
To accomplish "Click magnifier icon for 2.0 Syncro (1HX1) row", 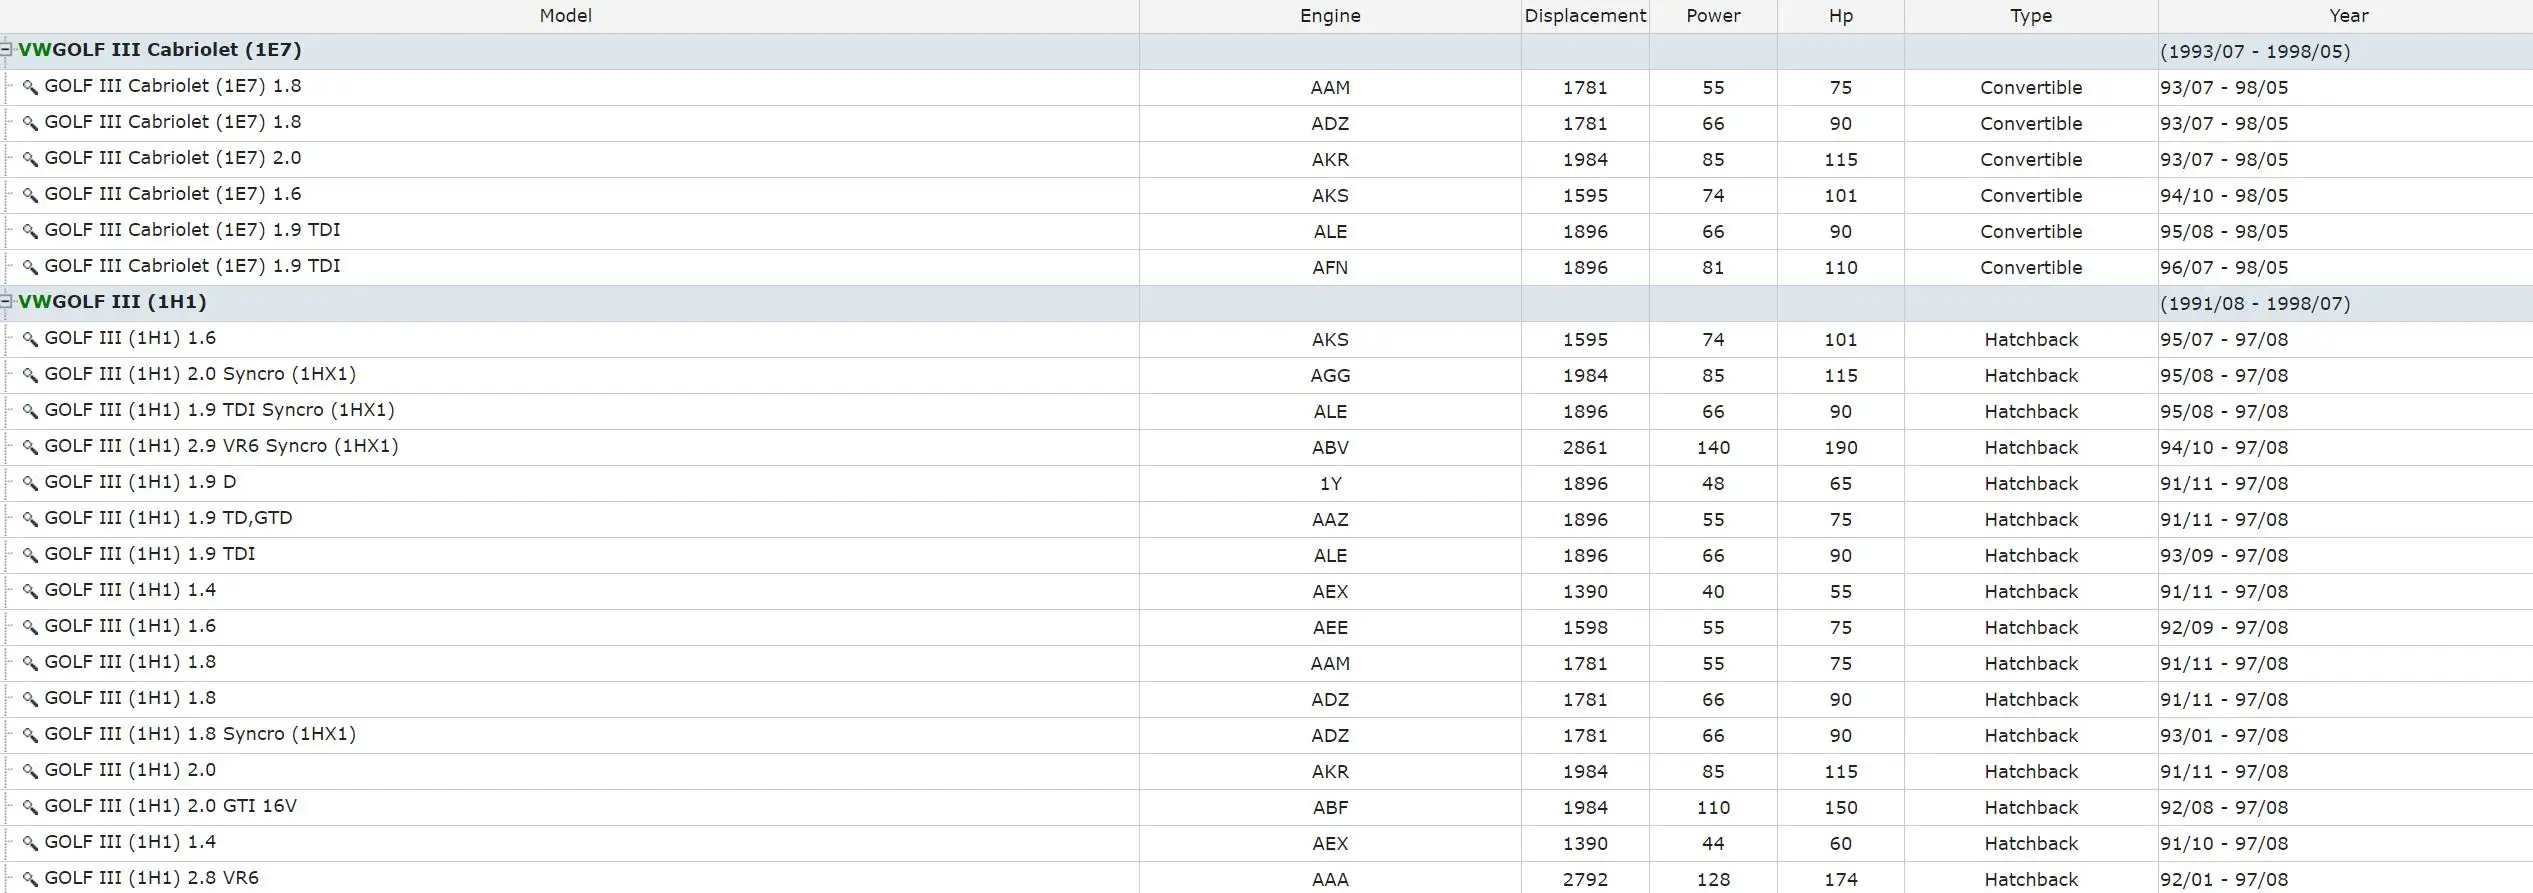I will (30, 375).
